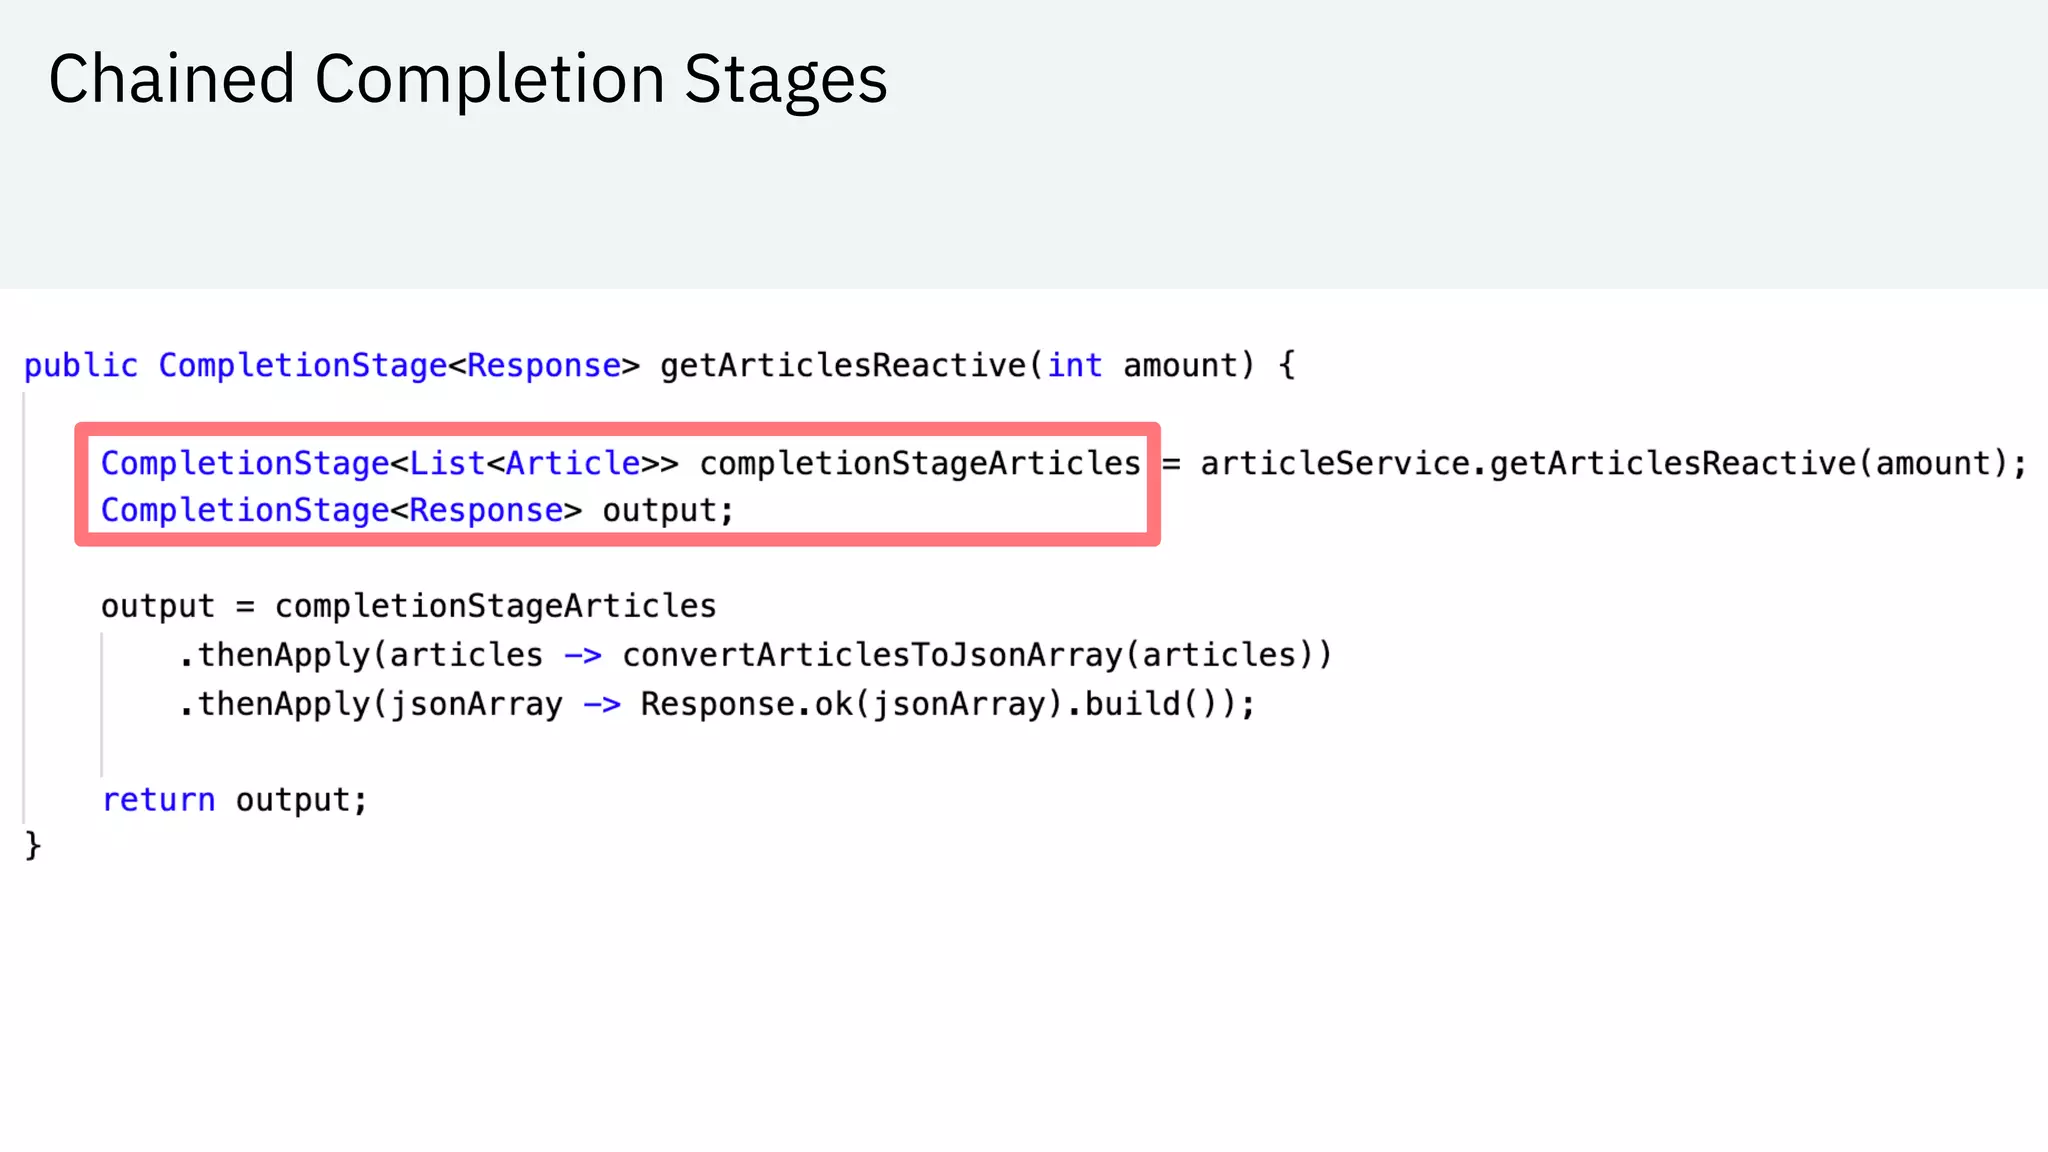2048x1152 pixels.
Task: Click the closing brace of the method
Action: (33, 846)
